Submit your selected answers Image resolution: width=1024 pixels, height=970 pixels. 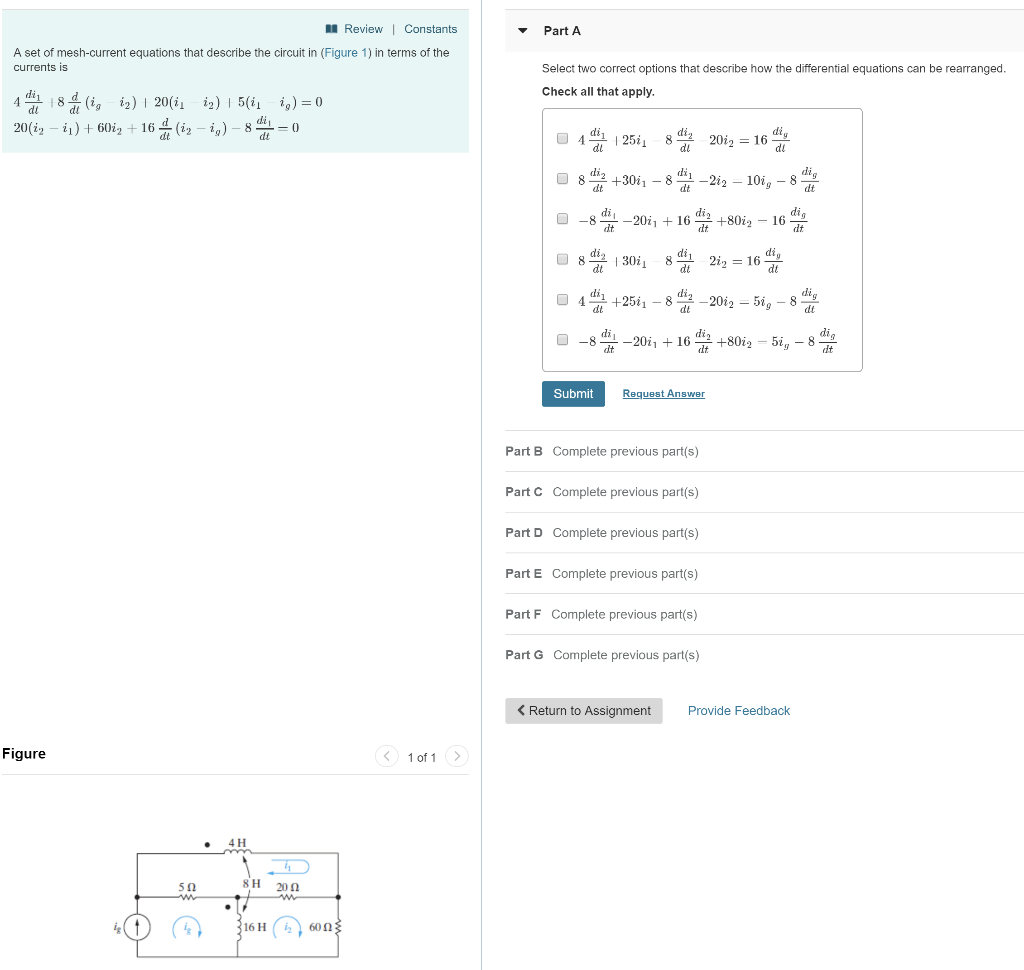(x=573, y=394)
